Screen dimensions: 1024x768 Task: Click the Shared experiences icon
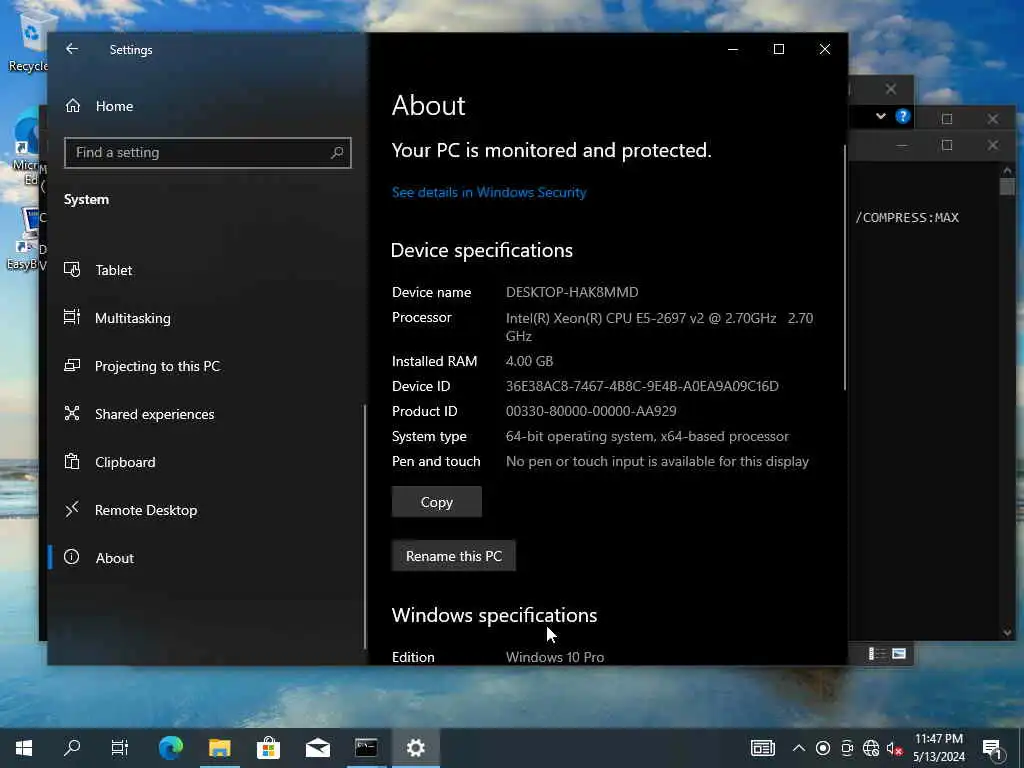pyautogui.click(x=72, y=413)
